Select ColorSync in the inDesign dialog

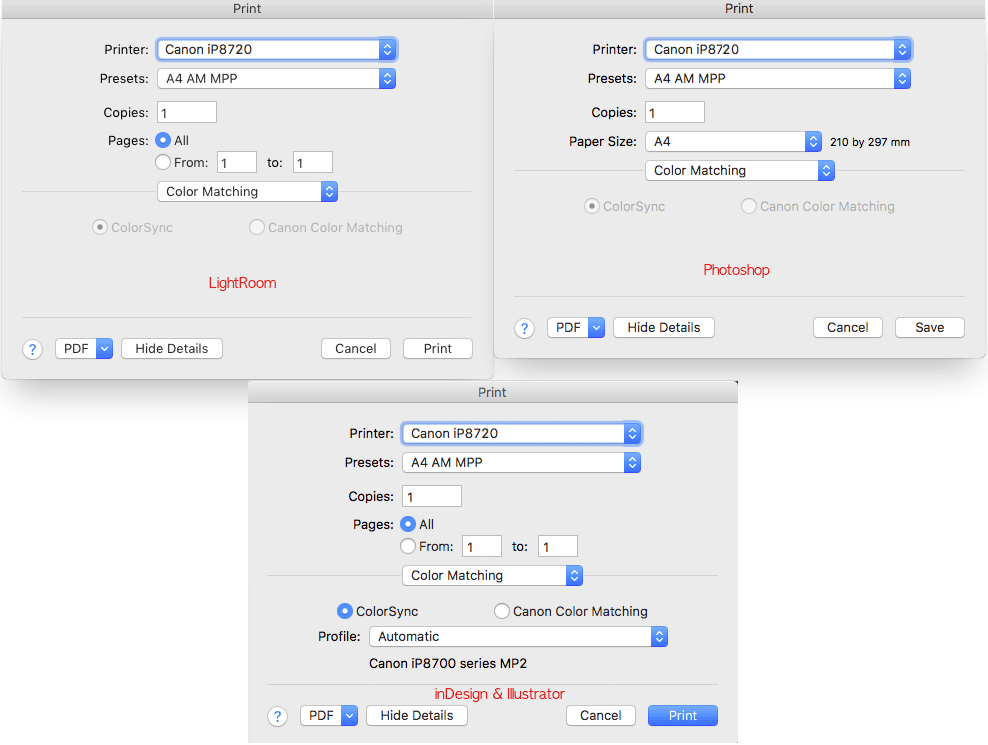pyautogui.click(x=344, y=611)
